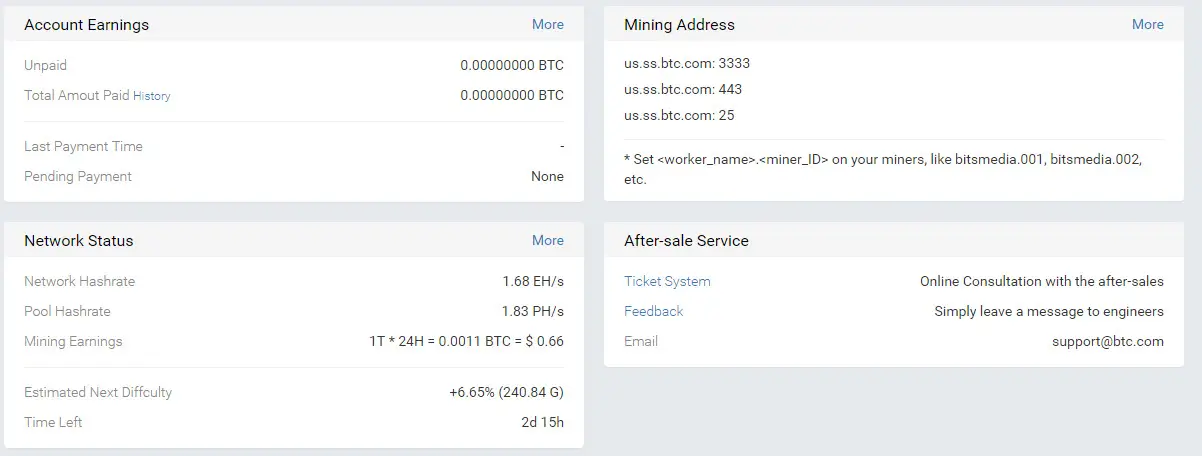Click the Mining Address panel title
Image resolution: width=1202 pixels, height=456 pixels.
[679, 25]
